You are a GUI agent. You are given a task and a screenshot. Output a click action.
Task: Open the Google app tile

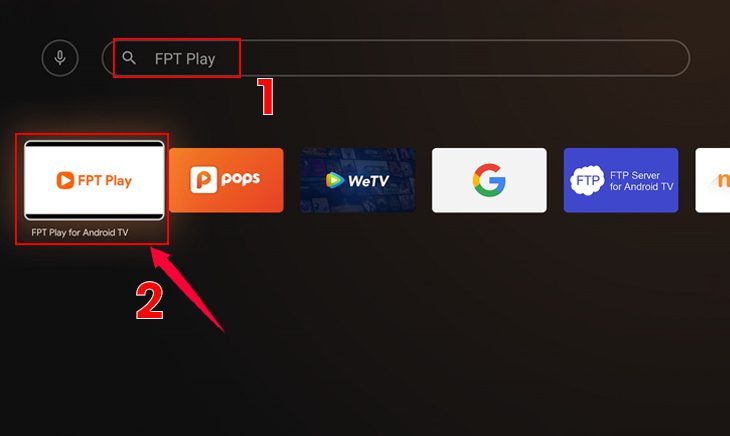(489, 180)
